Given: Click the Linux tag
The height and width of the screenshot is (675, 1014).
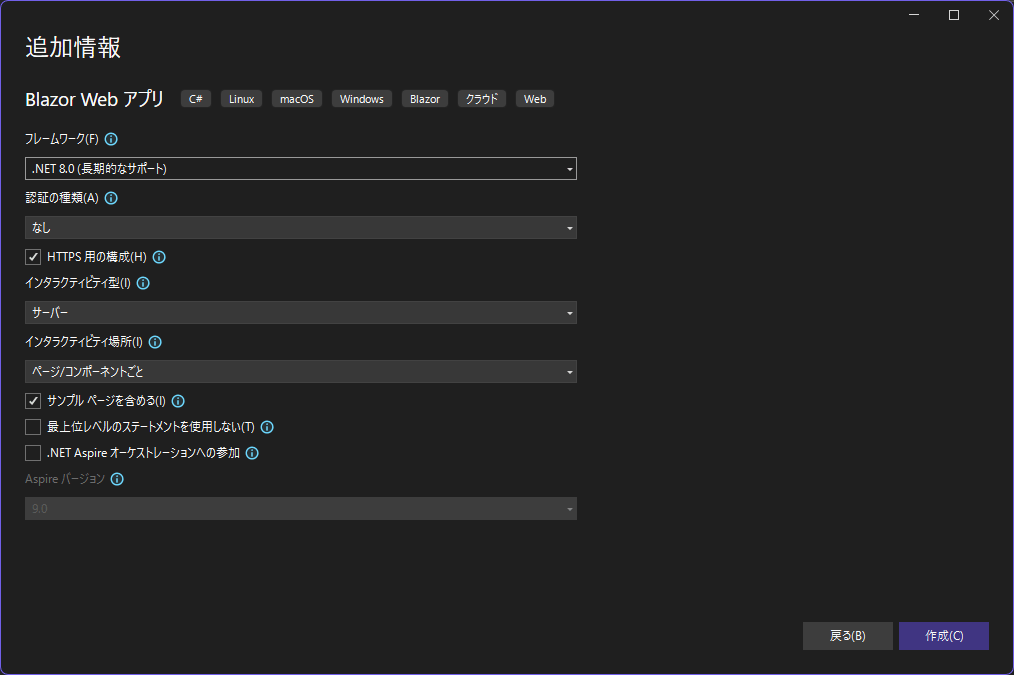Looking at the screenshot, I should pos(241,99).
